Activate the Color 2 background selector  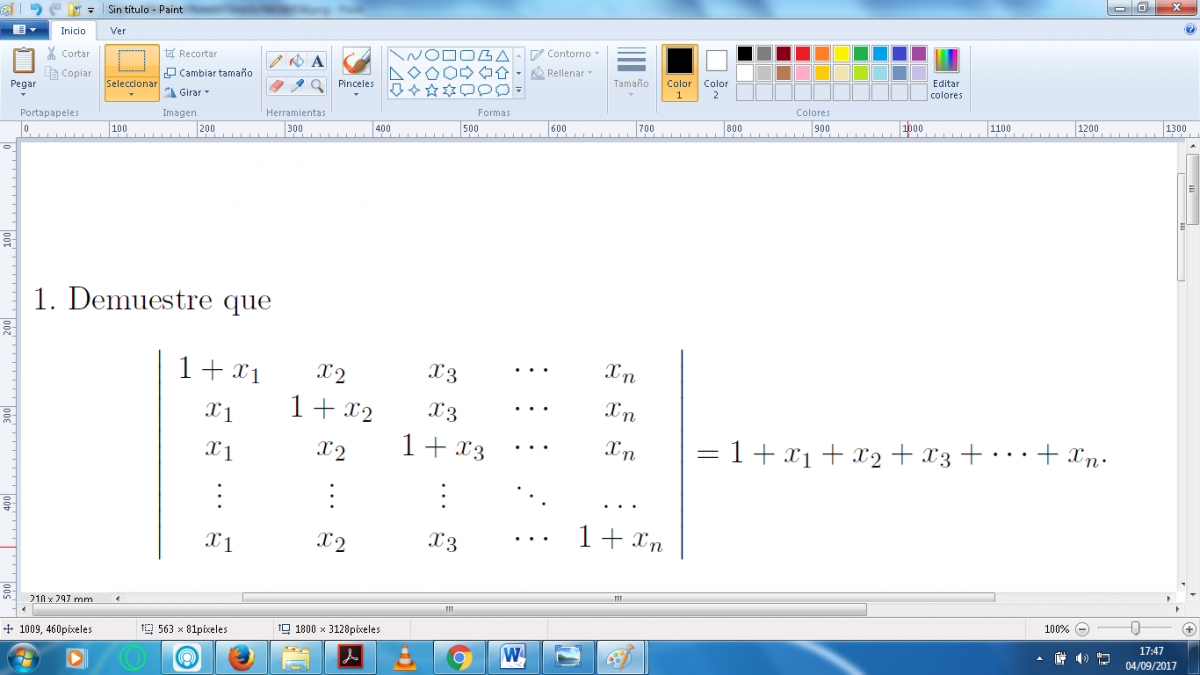tap(716, 72)
